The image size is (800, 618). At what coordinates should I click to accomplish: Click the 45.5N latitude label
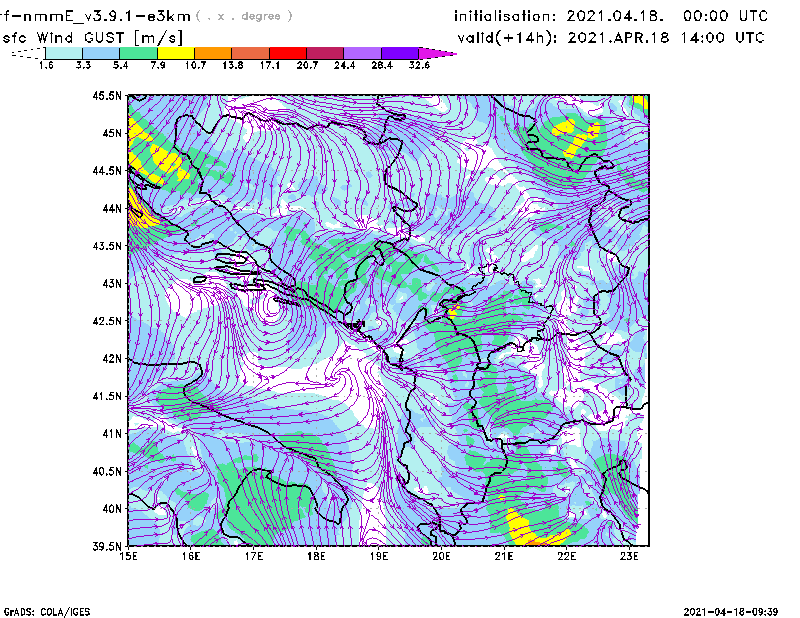coord(107,95)
